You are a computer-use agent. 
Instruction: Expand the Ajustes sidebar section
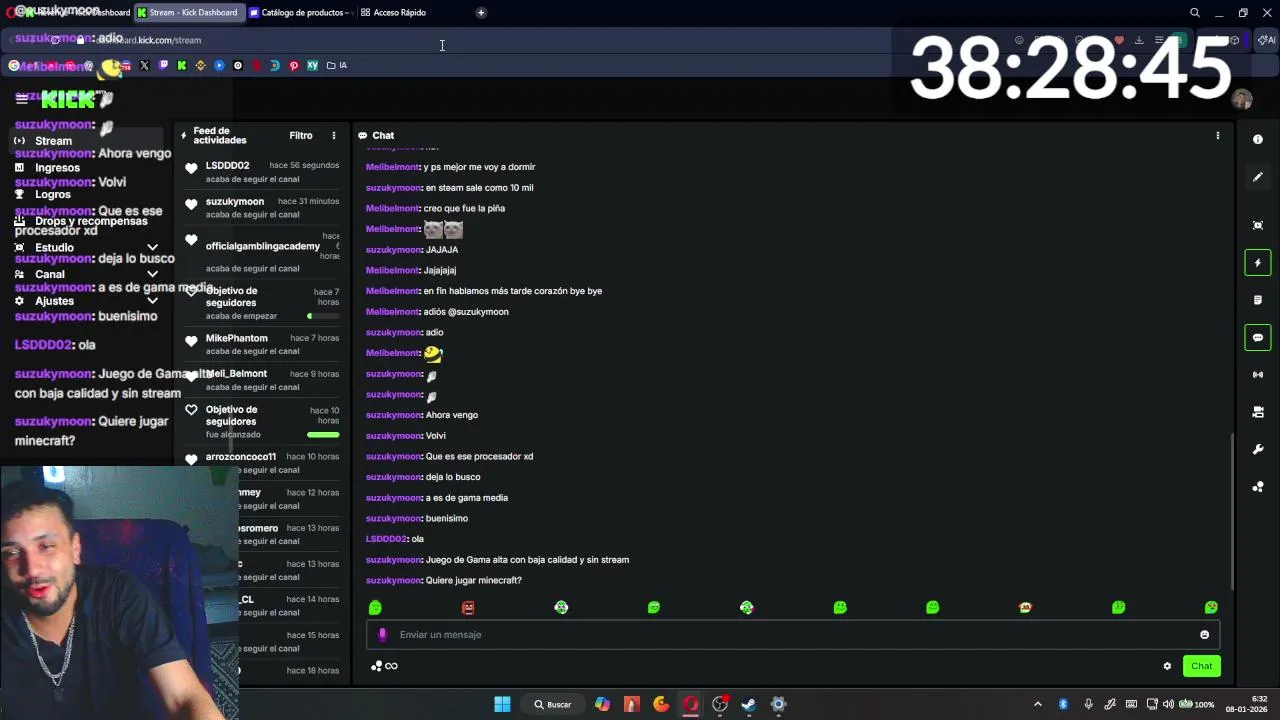coord(152,300)
